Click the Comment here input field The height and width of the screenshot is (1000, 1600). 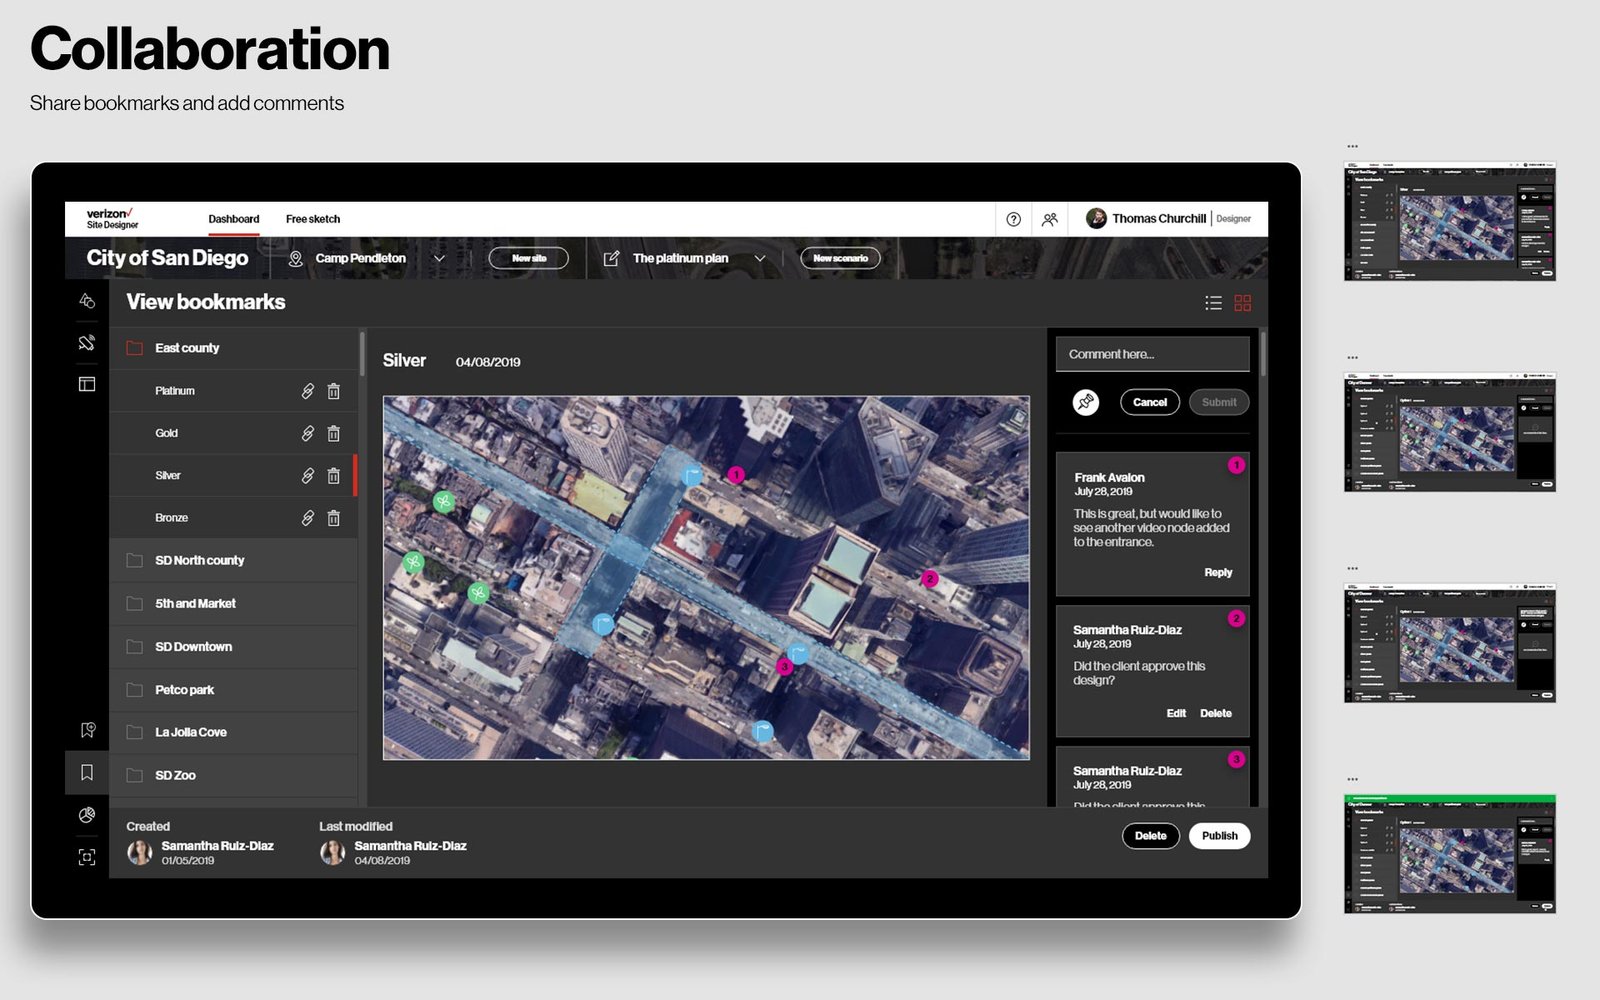(x=1153, y=354)
